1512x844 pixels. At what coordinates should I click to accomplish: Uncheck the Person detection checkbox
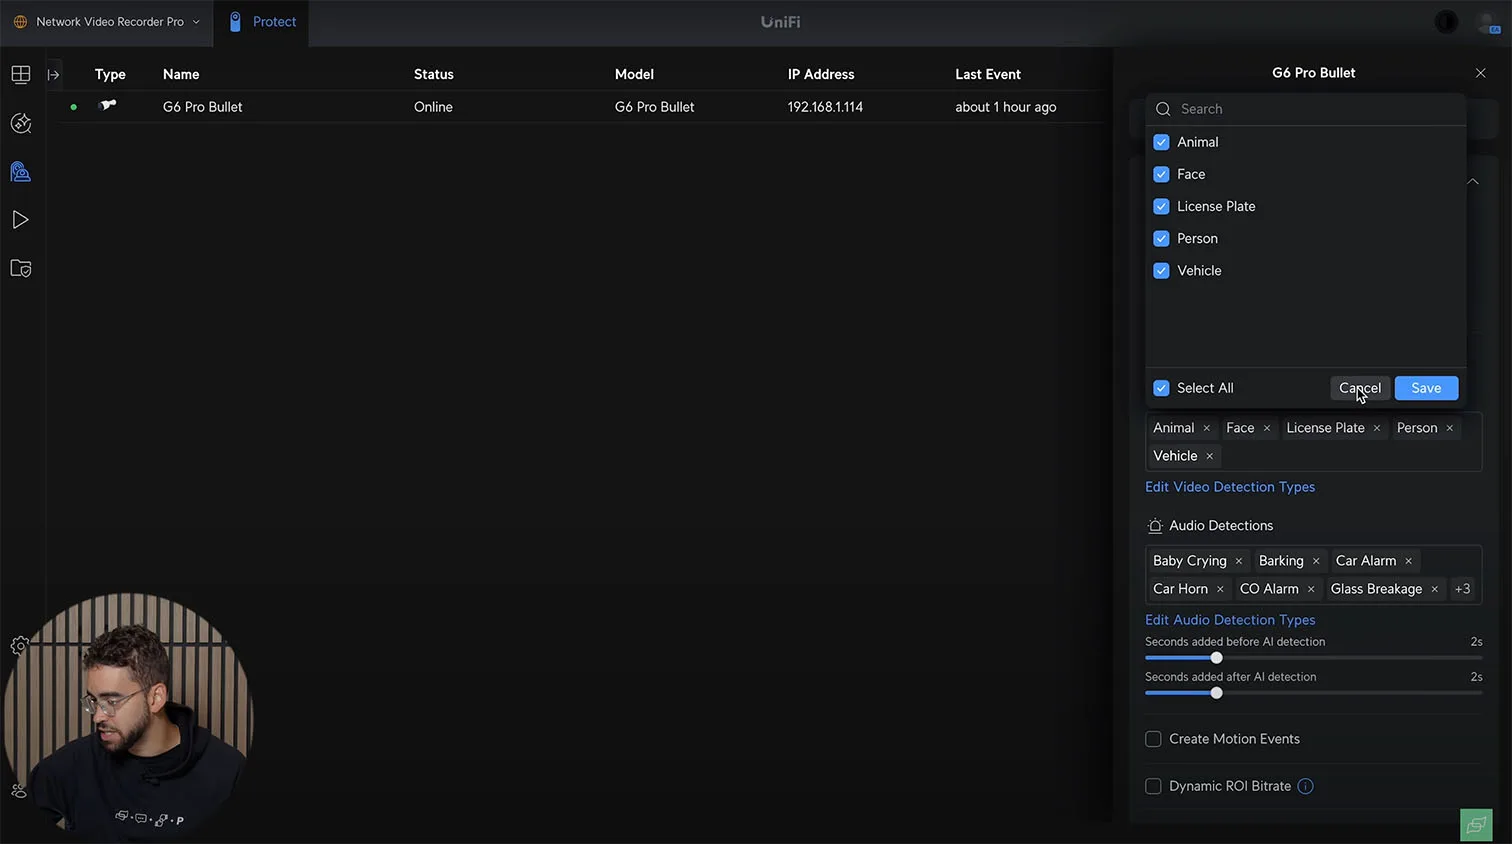(x=1161, y=238)
